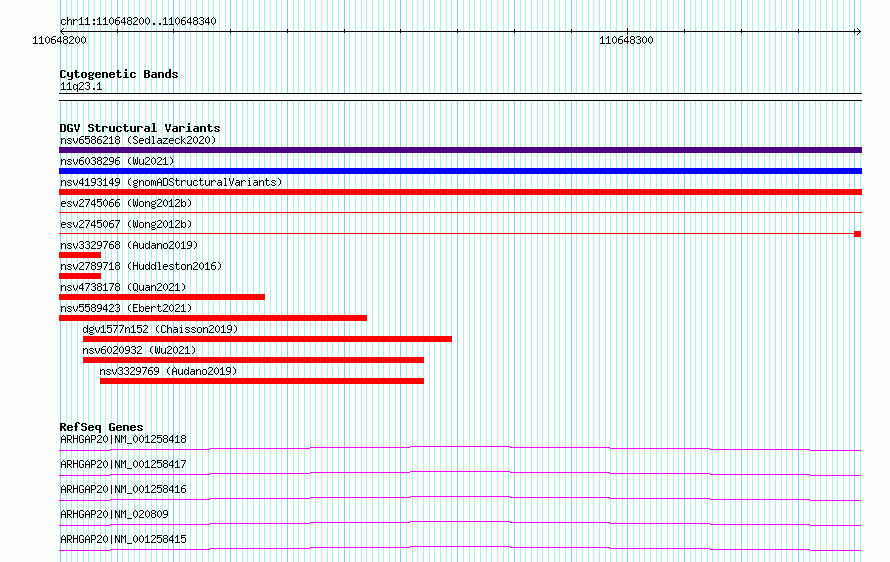The width and height of the screenshot is (890, 562).
Task: Click nsv3329768 (Audano2019) label
Action: [x=129, y=245]
